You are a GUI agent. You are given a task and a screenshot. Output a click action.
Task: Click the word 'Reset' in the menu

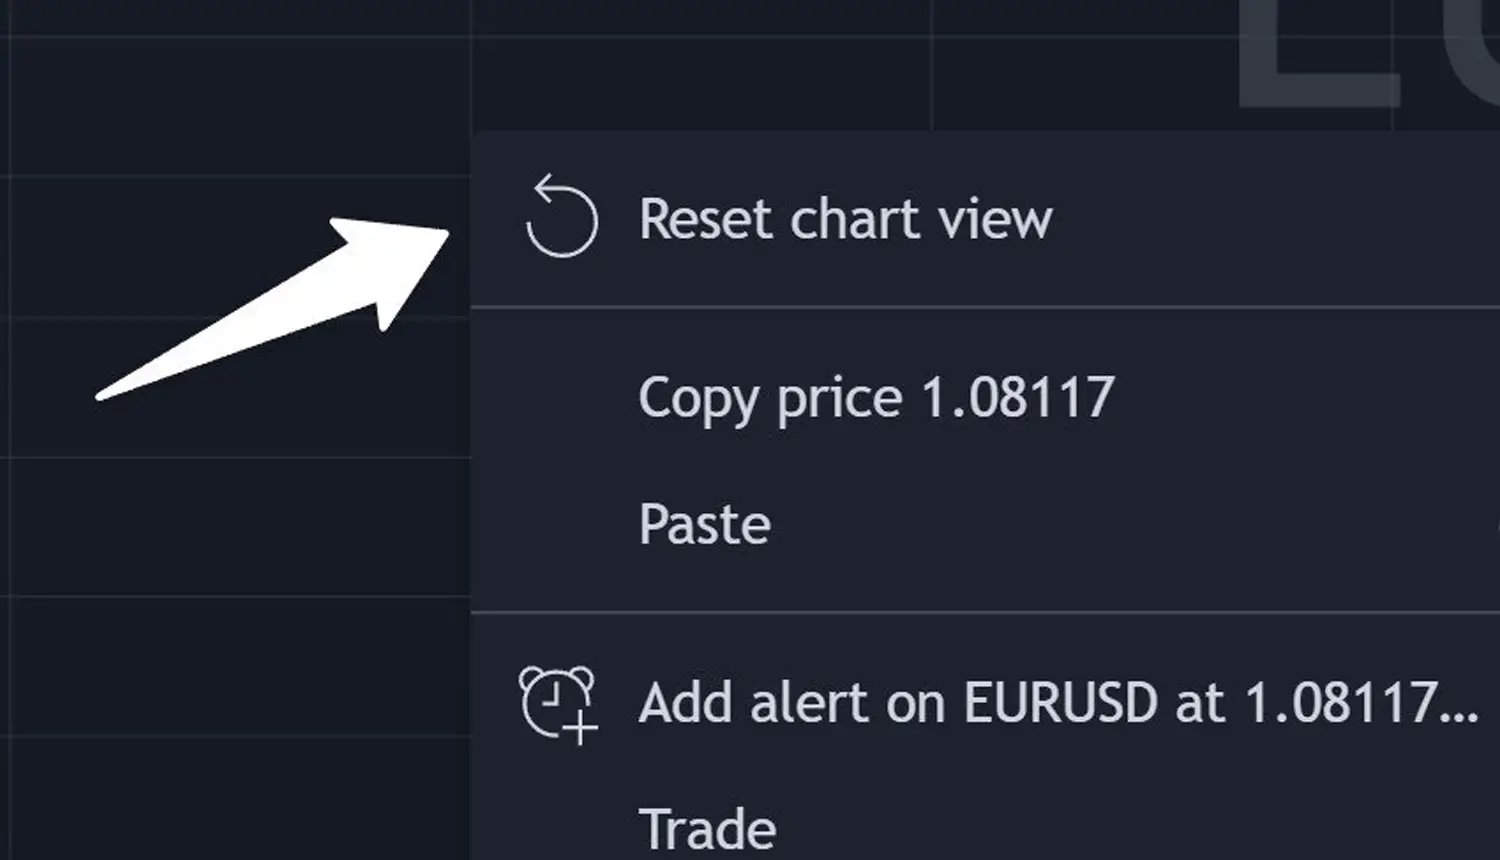point(705,219)
